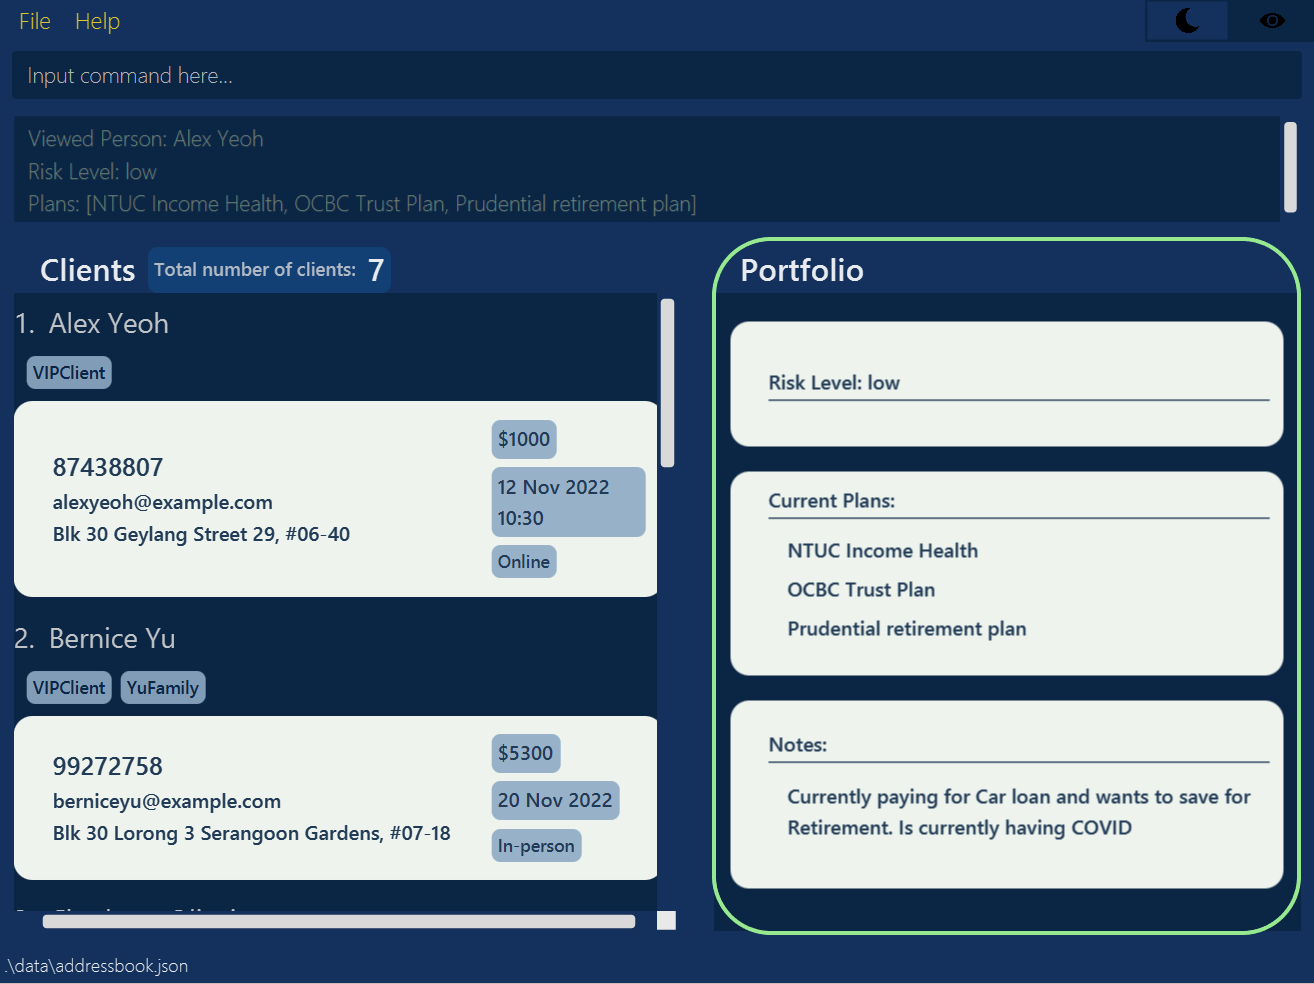
Task: Click the Online meeting location label
Action: point(524,562)
